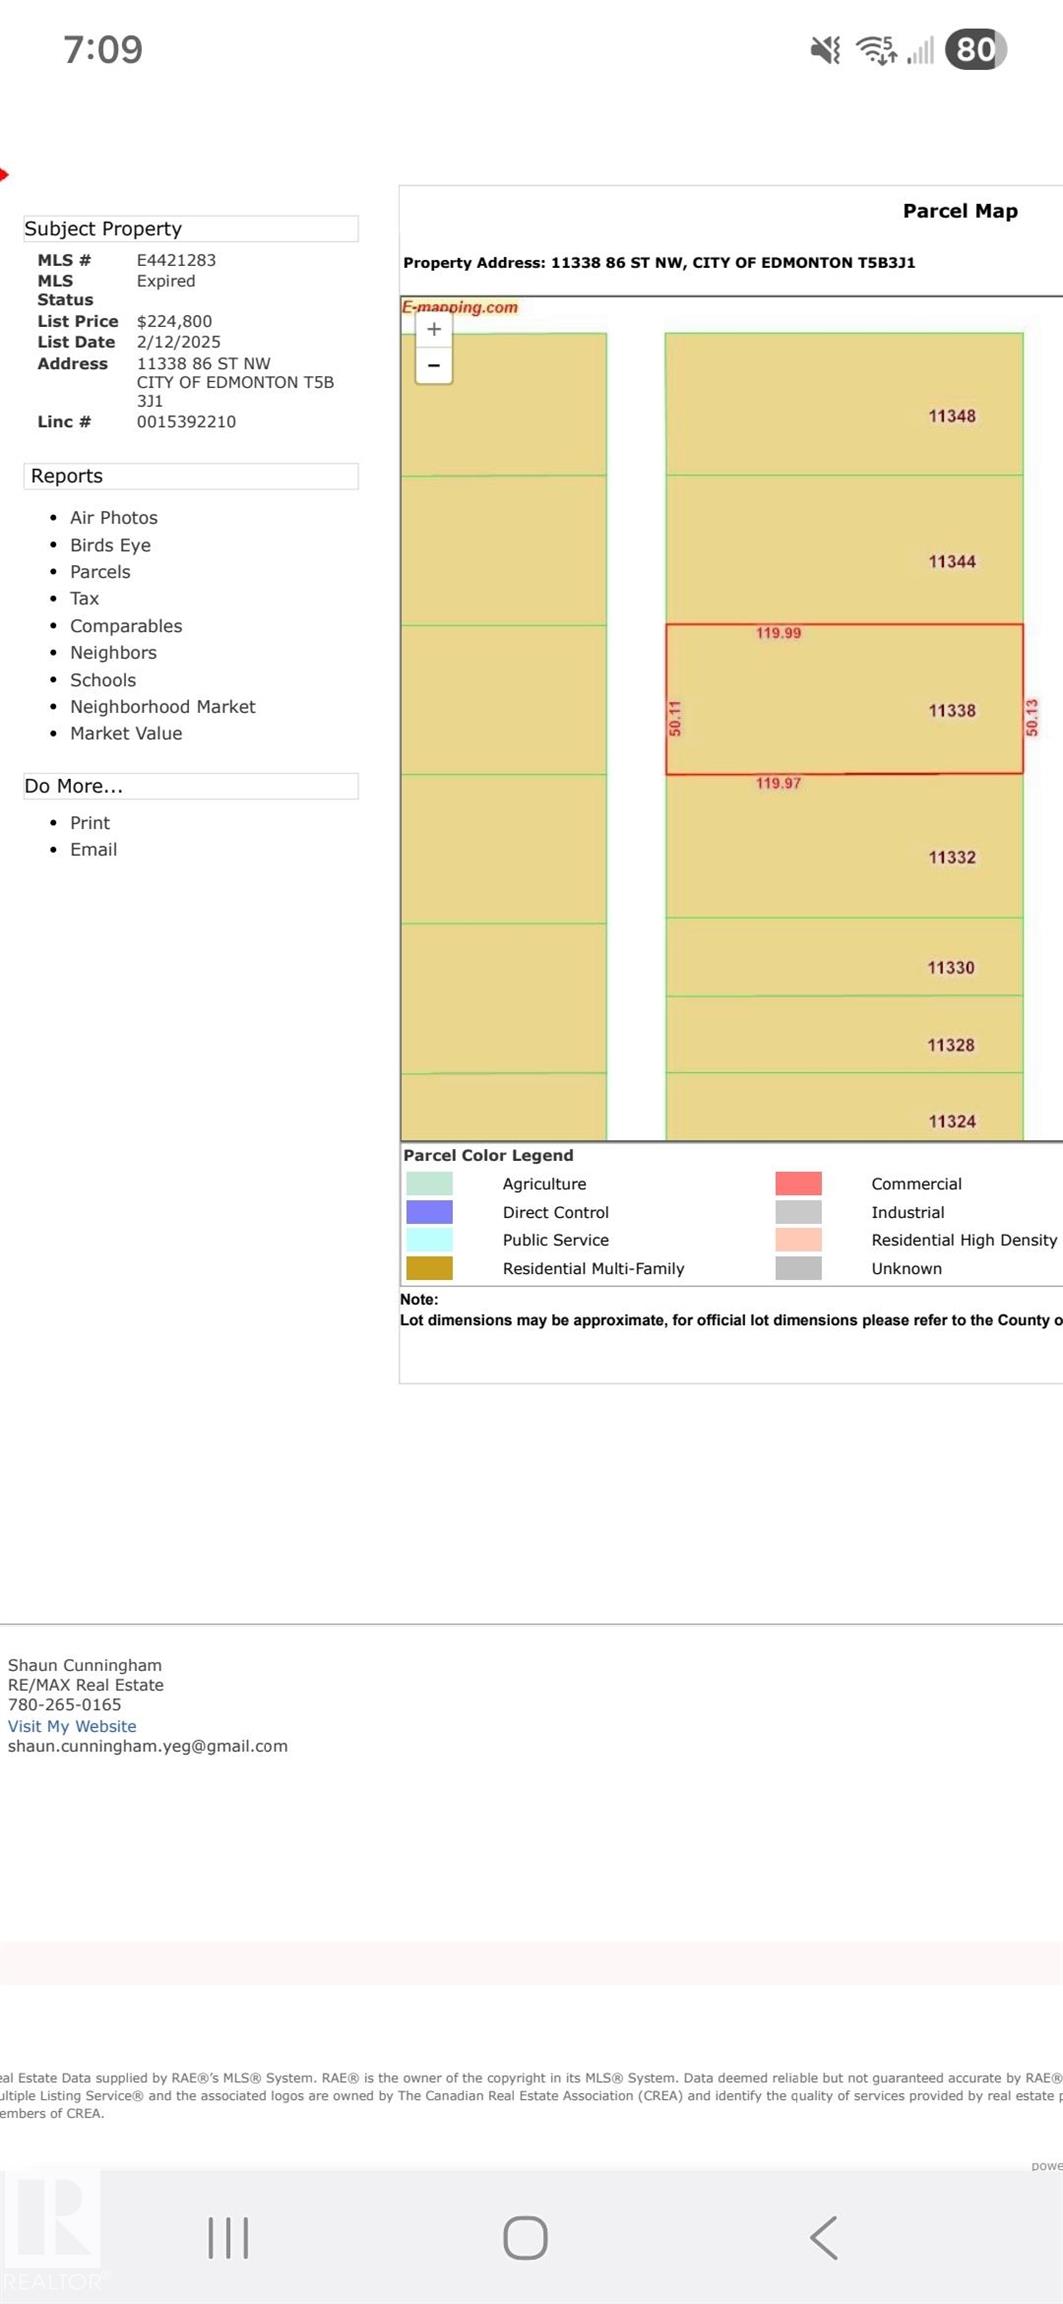Open the Schools report
1063x2304 pixels.
[103, 680]
